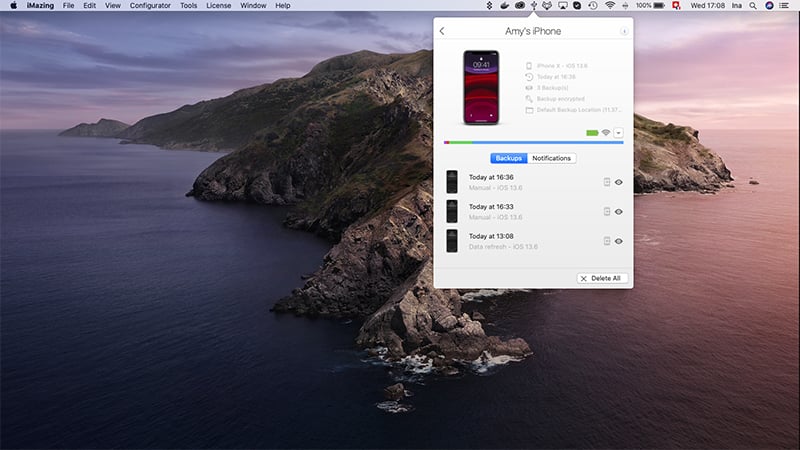Open the Edit menu

[x=90, y=6]
